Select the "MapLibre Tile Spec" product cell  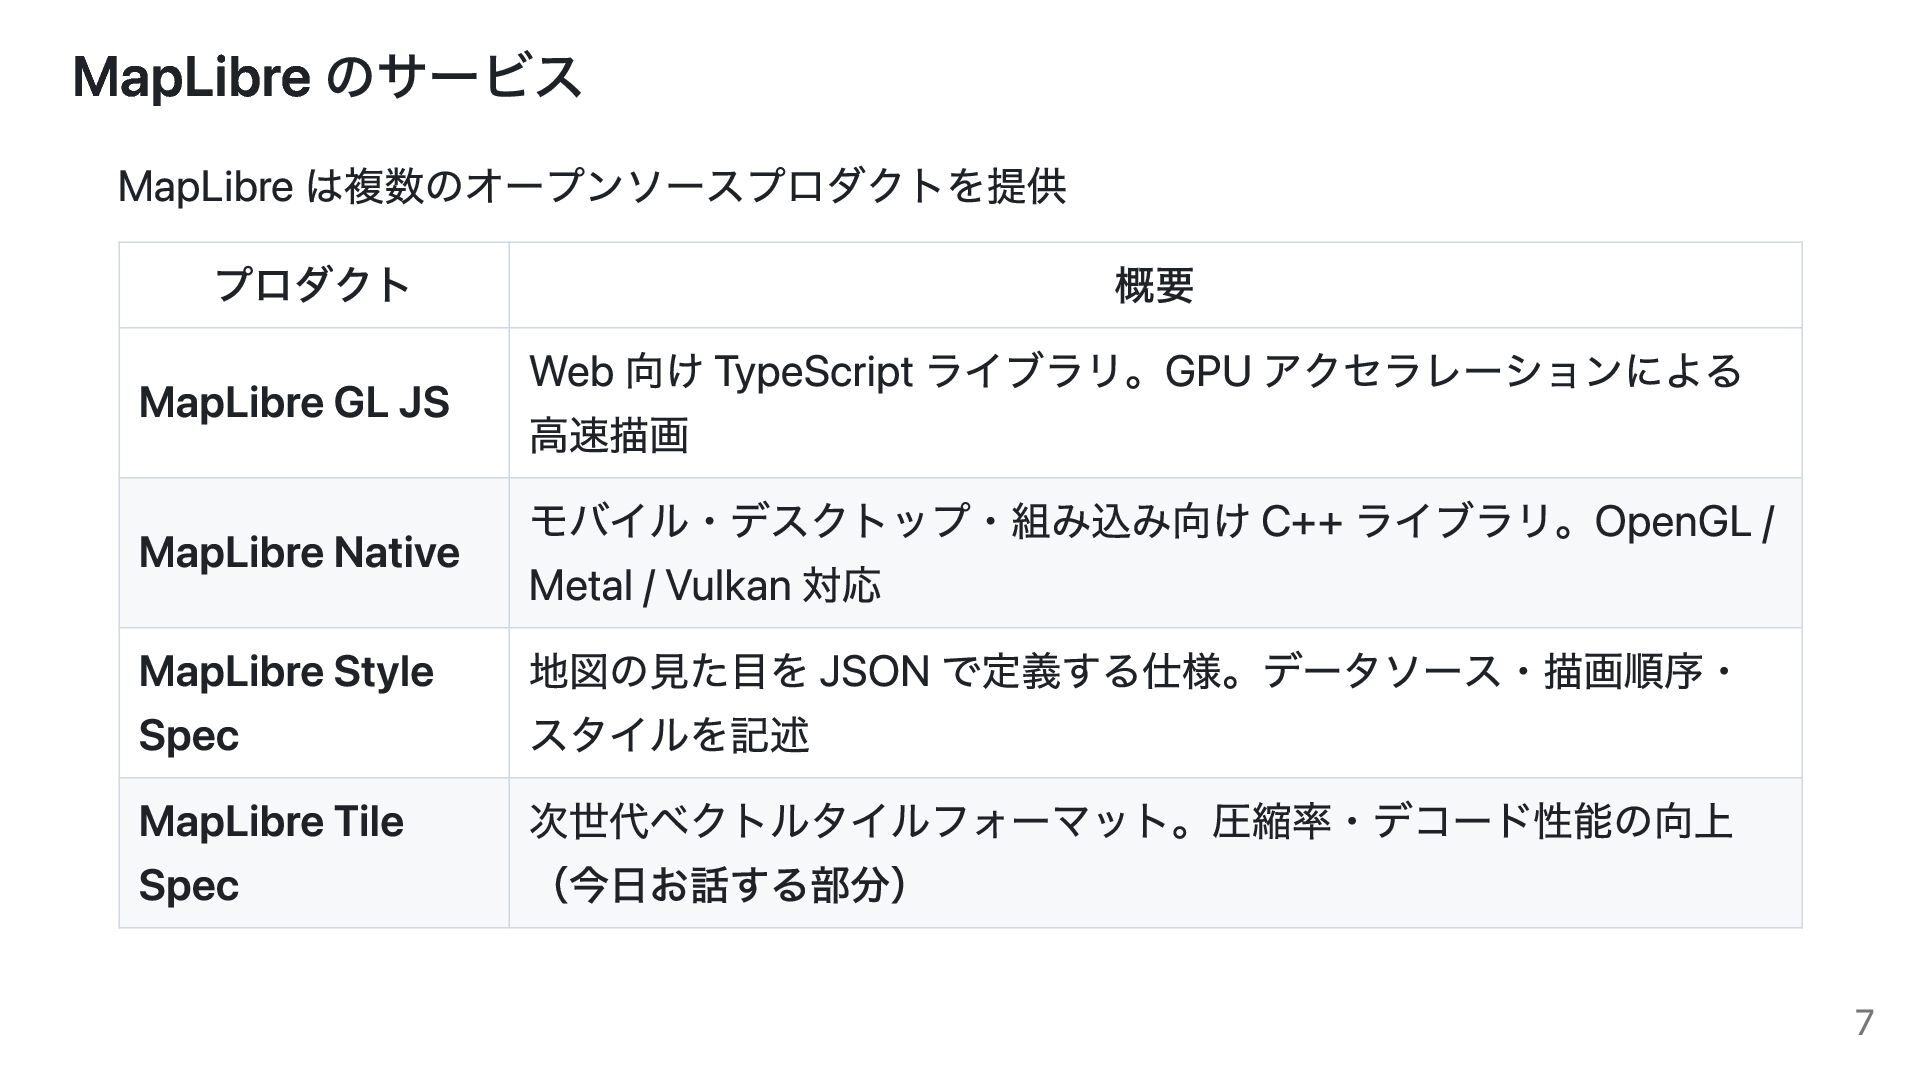pyautogui.click(x=271, y=853)
